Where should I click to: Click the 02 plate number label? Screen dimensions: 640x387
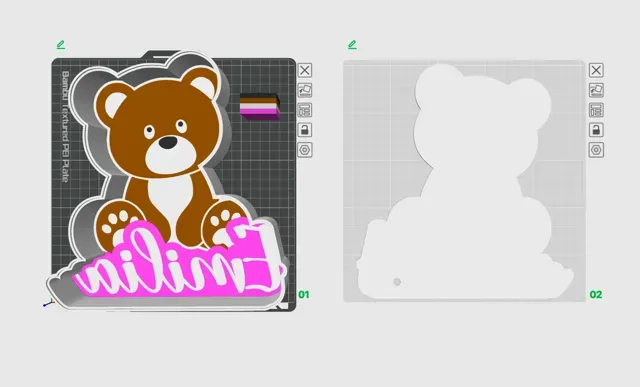tap(596, 294)
